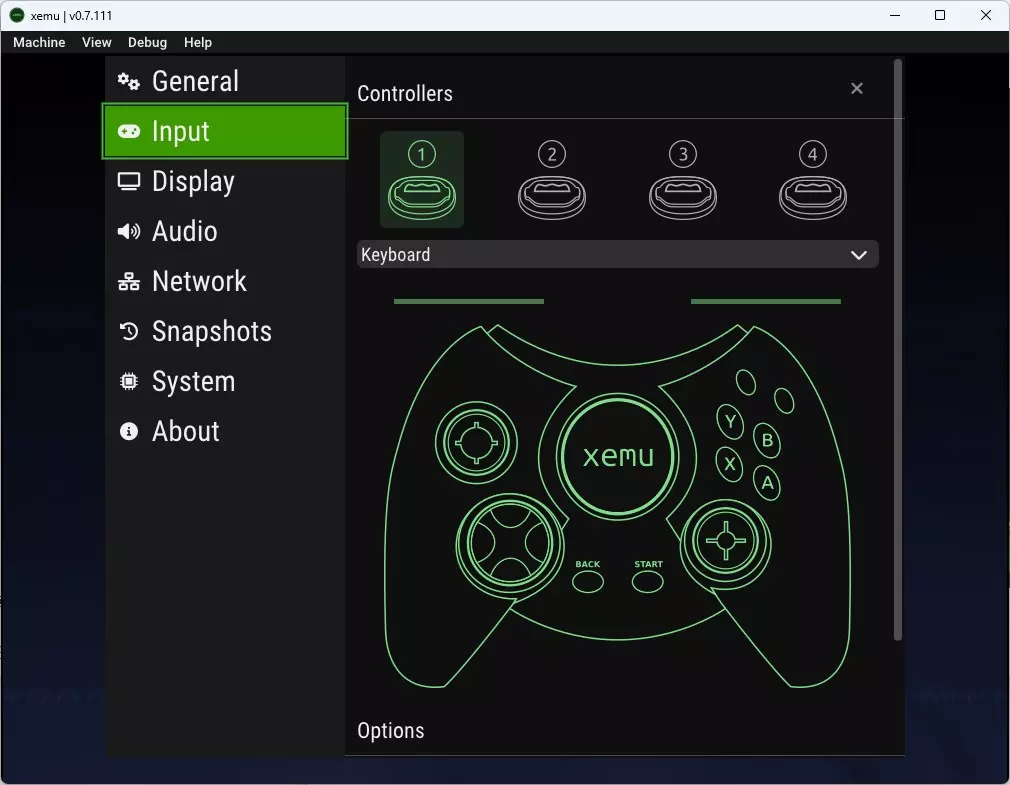Open the Snapshots tab
Image resolution: width=1010 pixels, height=785 pixels.
(225, 332)
